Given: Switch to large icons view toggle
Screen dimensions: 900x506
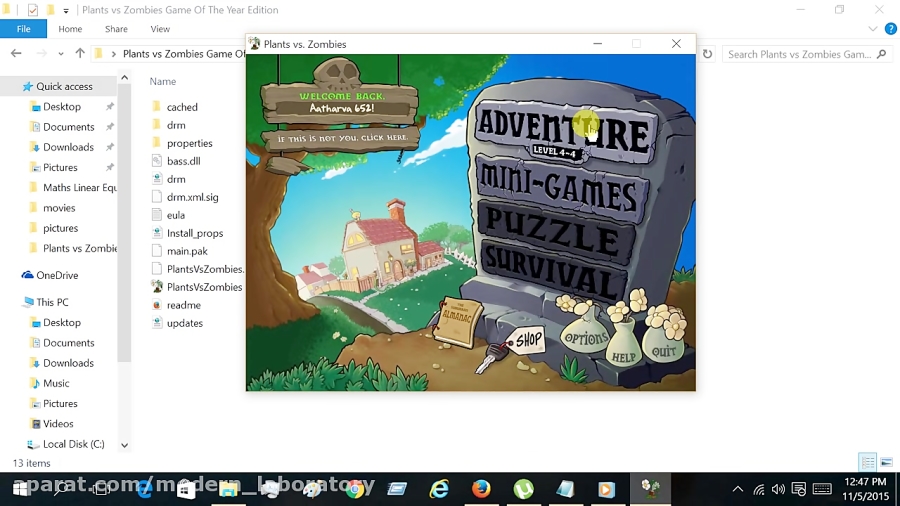Looking at the screenshot, I should click(x=886, y=462).
